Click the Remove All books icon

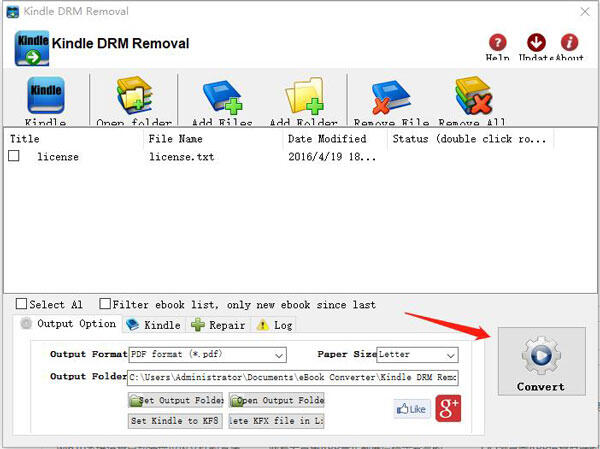(473, 96)
